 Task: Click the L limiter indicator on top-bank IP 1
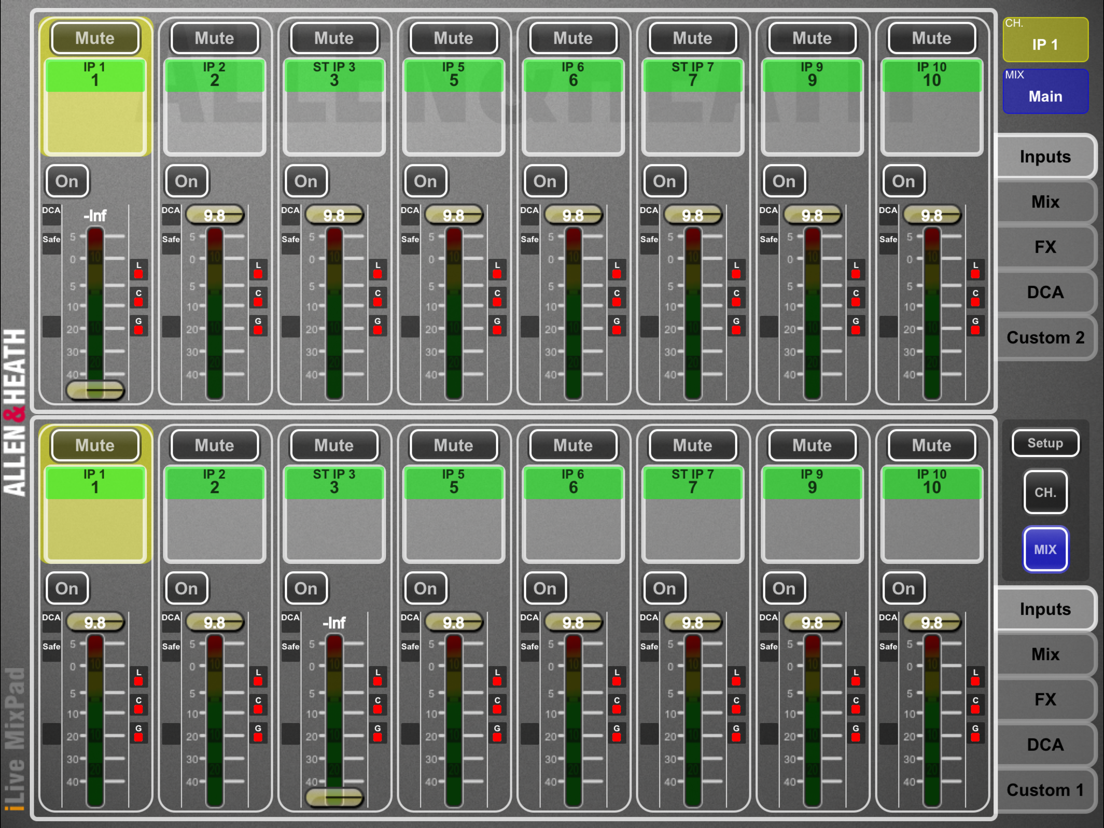coord(139,270)
